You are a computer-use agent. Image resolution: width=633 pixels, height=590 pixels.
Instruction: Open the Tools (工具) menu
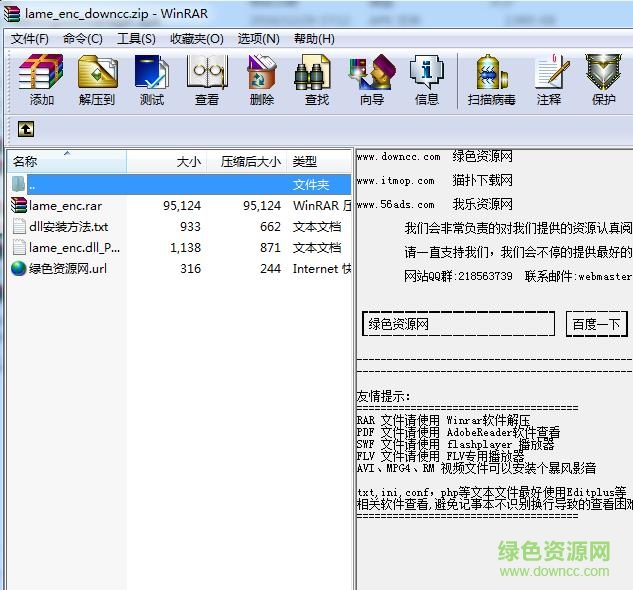pyautogui.click(x=136, y=38)
